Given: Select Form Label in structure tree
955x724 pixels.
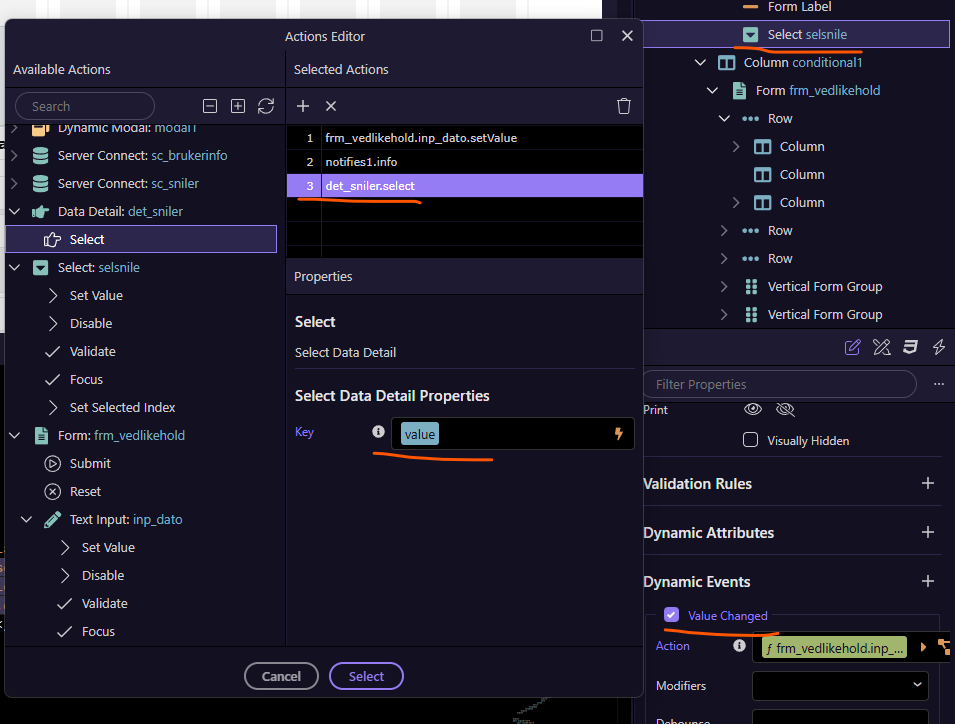Looking at the screenshot, I should [x=799, y=7].
